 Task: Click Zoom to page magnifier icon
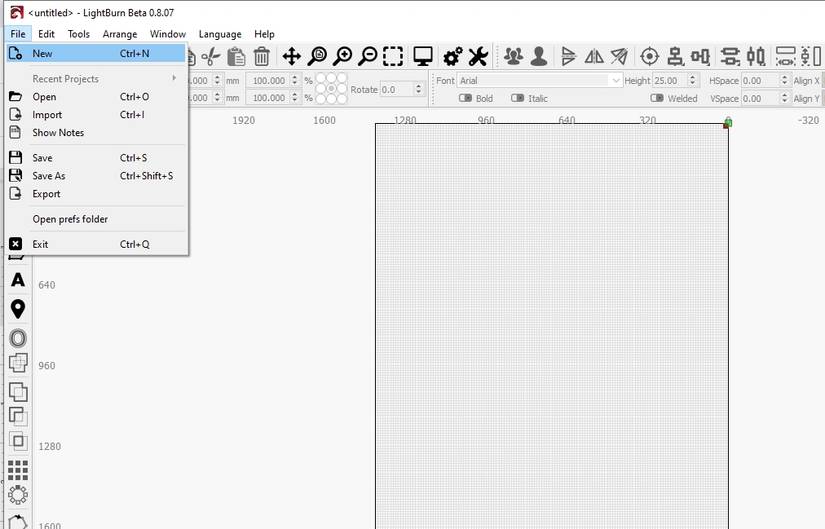pyautogui.click(x=317, y=56)
